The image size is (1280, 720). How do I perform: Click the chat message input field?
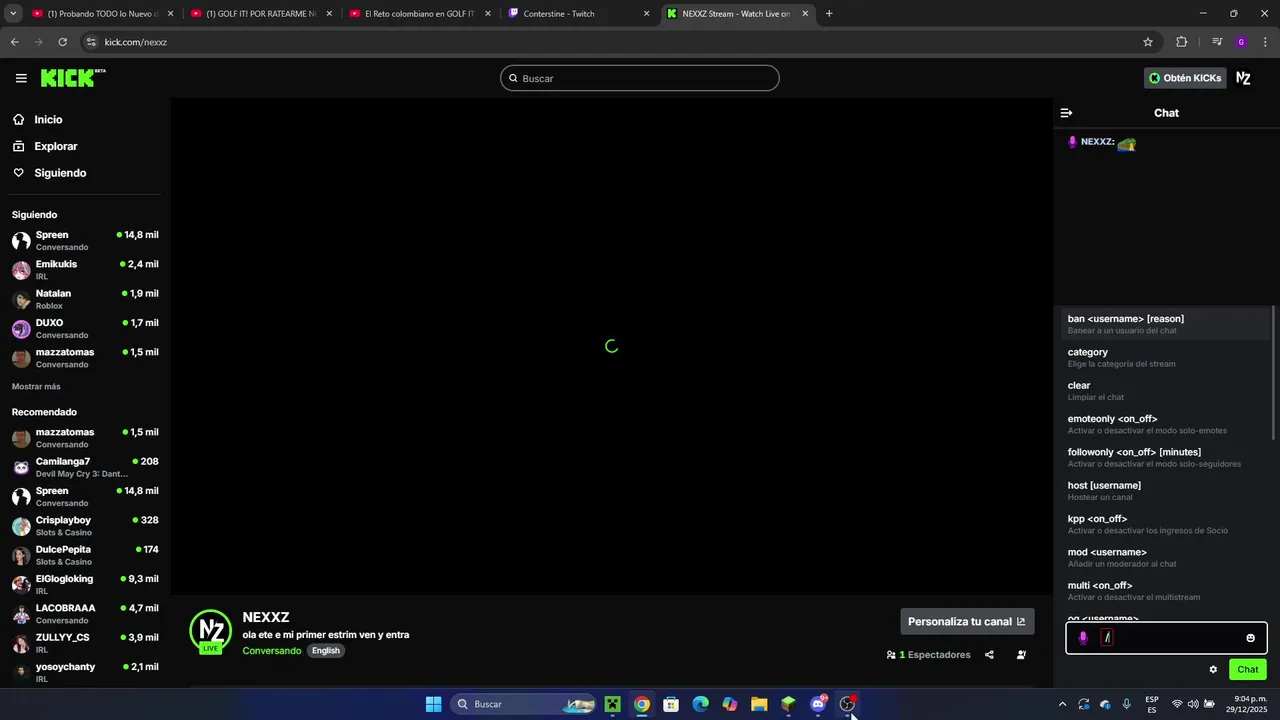click(1166, 638)
